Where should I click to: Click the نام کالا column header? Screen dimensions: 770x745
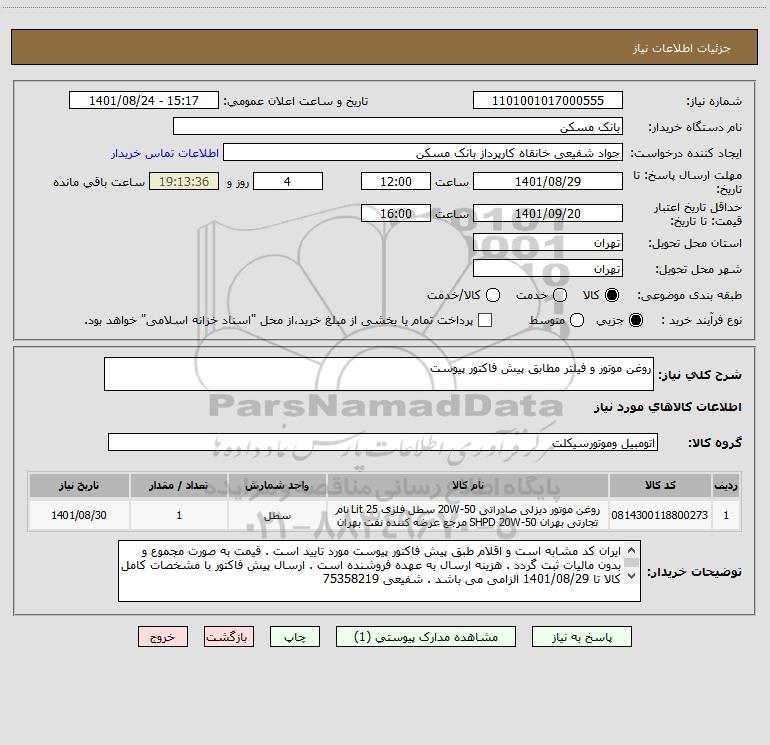pyautogui.click(x=468, y=485)
